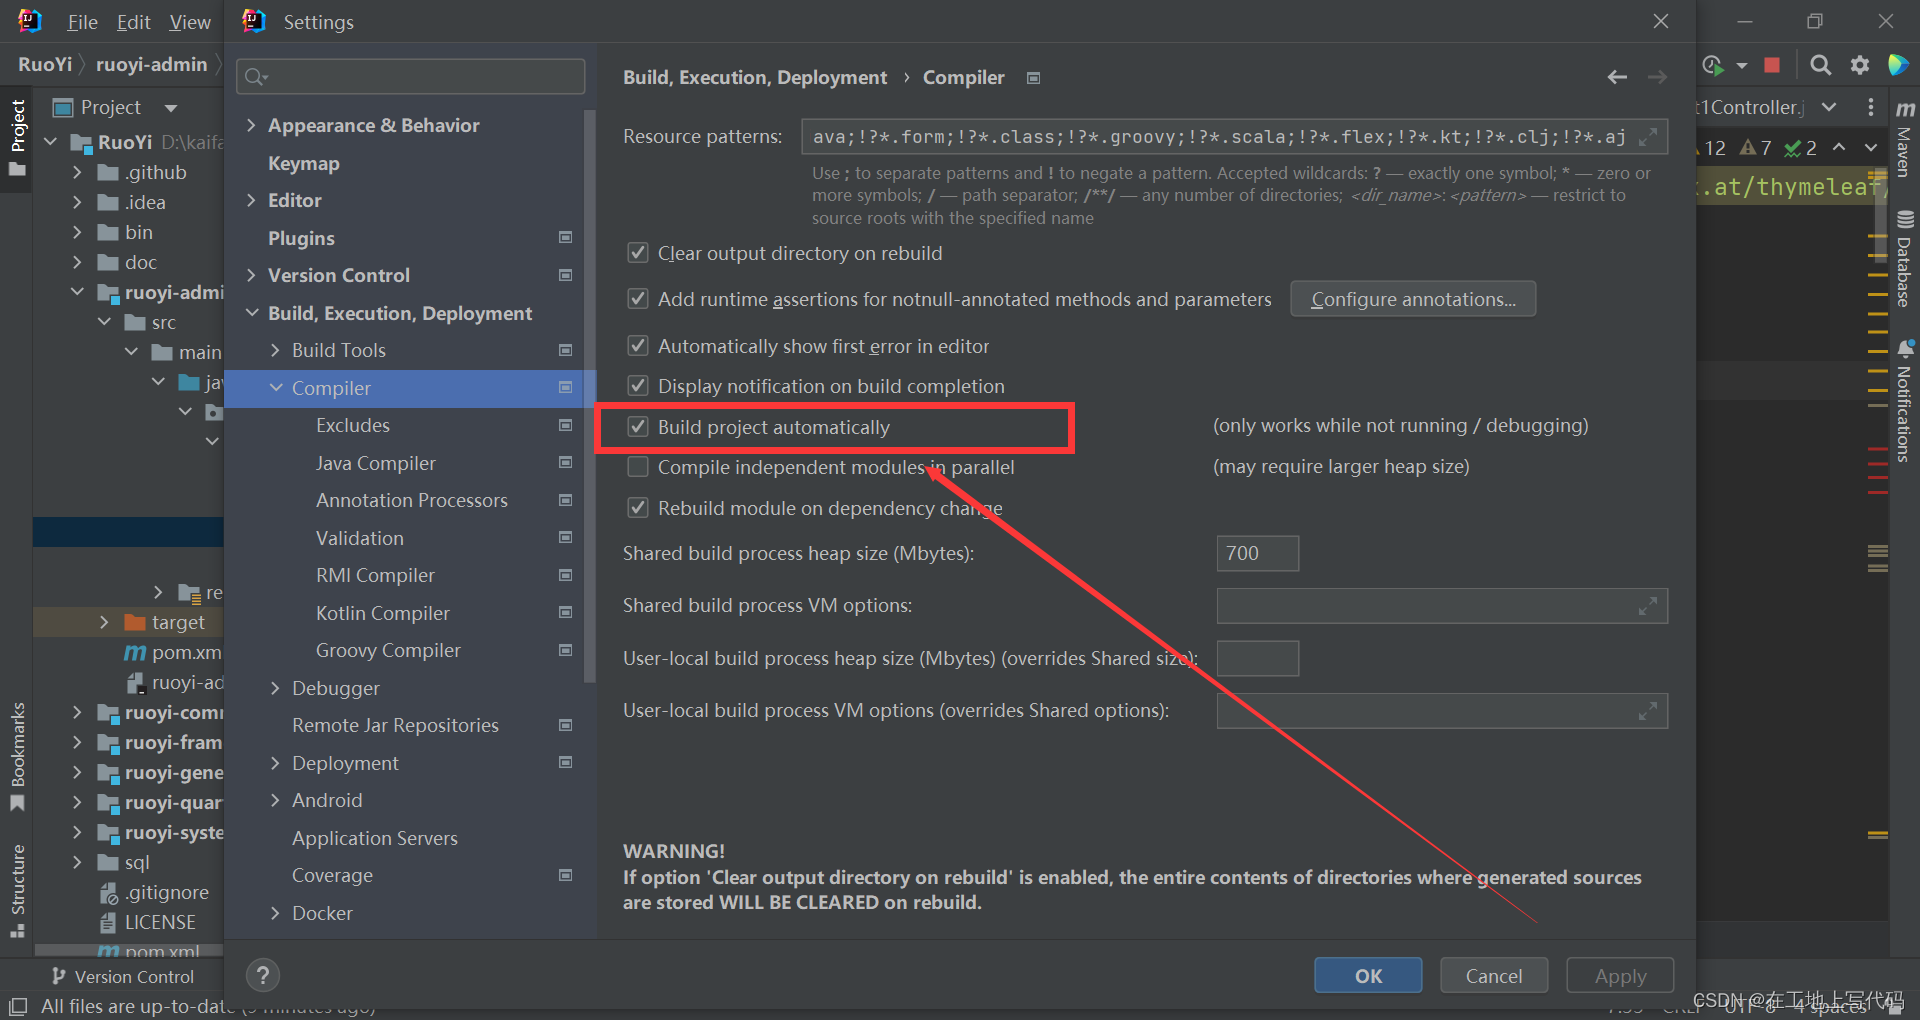Click the help question mark button

pyautogui.click(x=263, y=976)
